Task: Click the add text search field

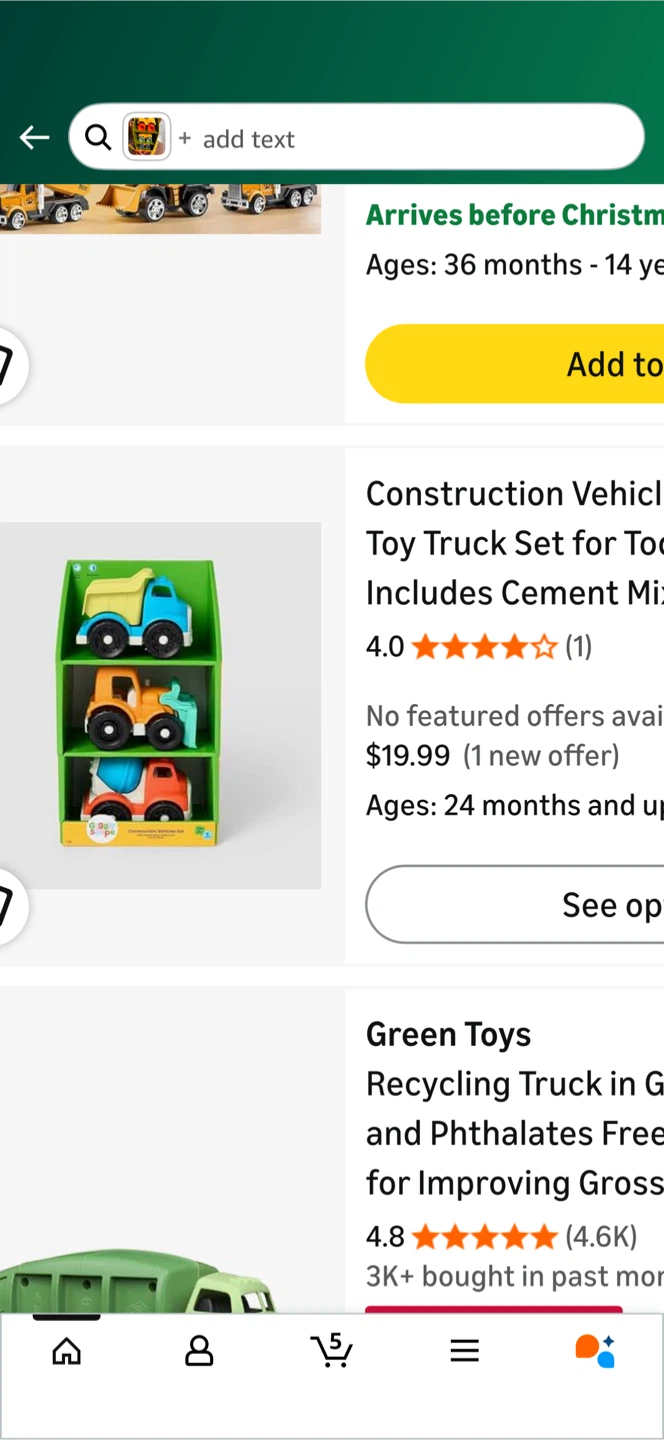Action: tap(400, 139)
